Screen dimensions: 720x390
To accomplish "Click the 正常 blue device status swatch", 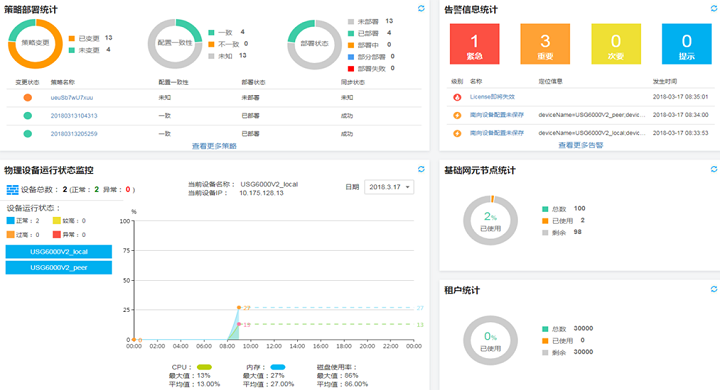I will pos(11,220).
